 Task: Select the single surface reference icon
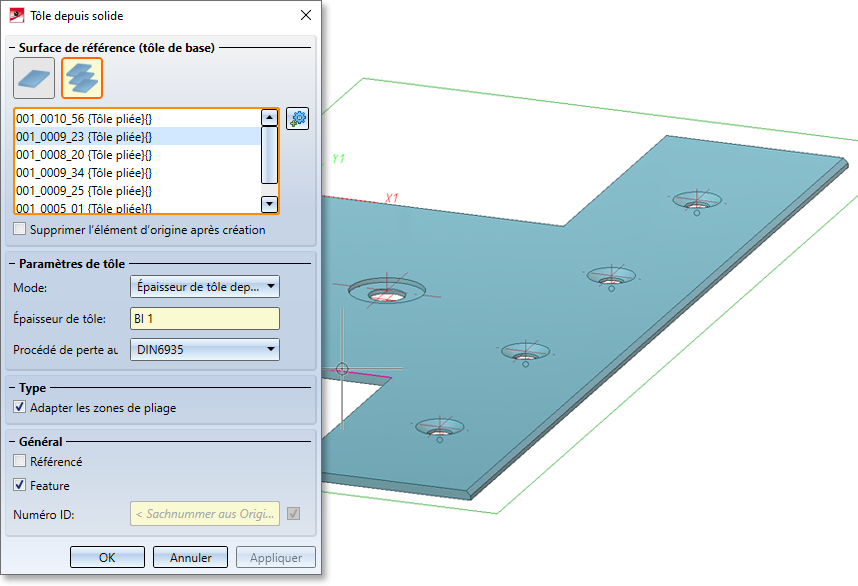34,78
